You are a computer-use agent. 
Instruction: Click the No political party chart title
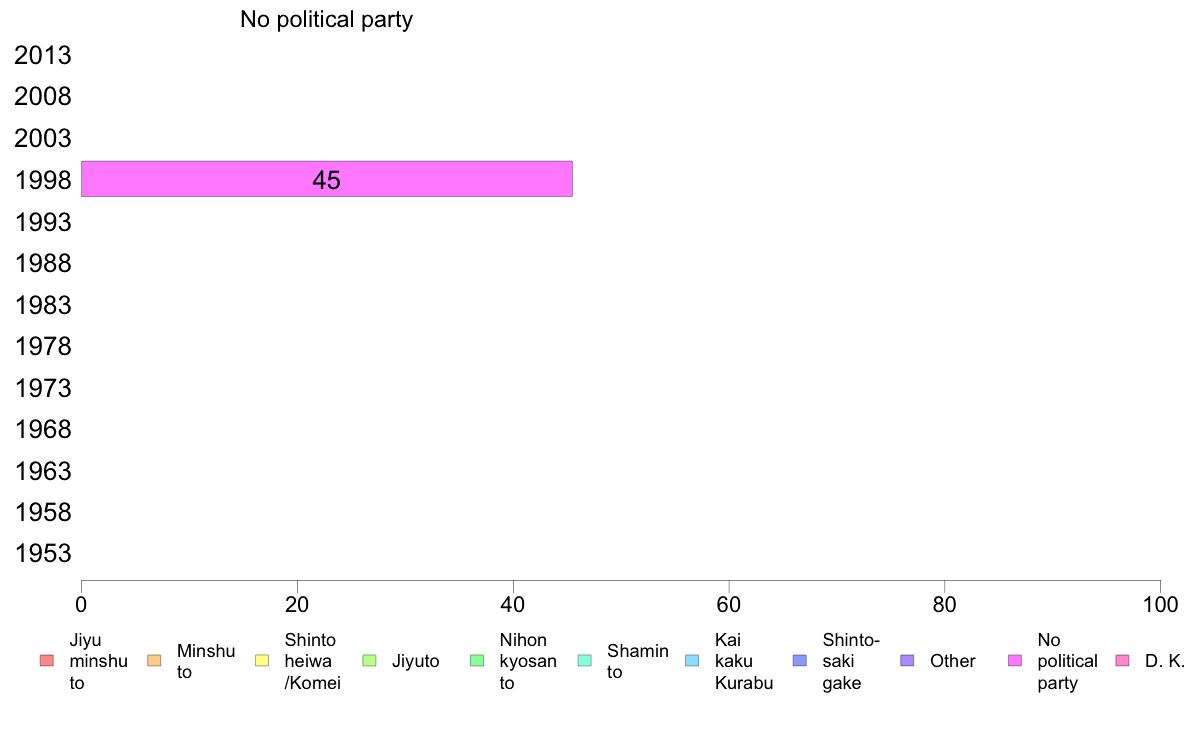pos(327,19)
